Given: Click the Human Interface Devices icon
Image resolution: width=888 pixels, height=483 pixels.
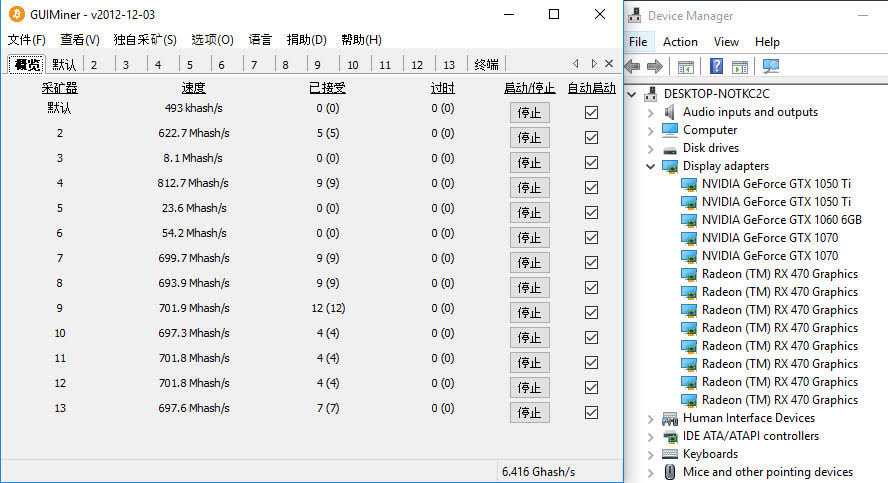Looking at the screenshot, I should coord(670,418).
